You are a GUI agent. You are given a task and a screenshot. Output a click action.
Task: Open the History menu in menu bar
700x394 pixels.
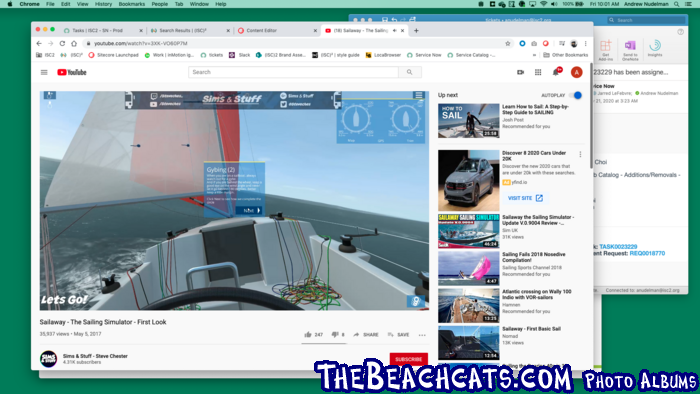point(103,4)
